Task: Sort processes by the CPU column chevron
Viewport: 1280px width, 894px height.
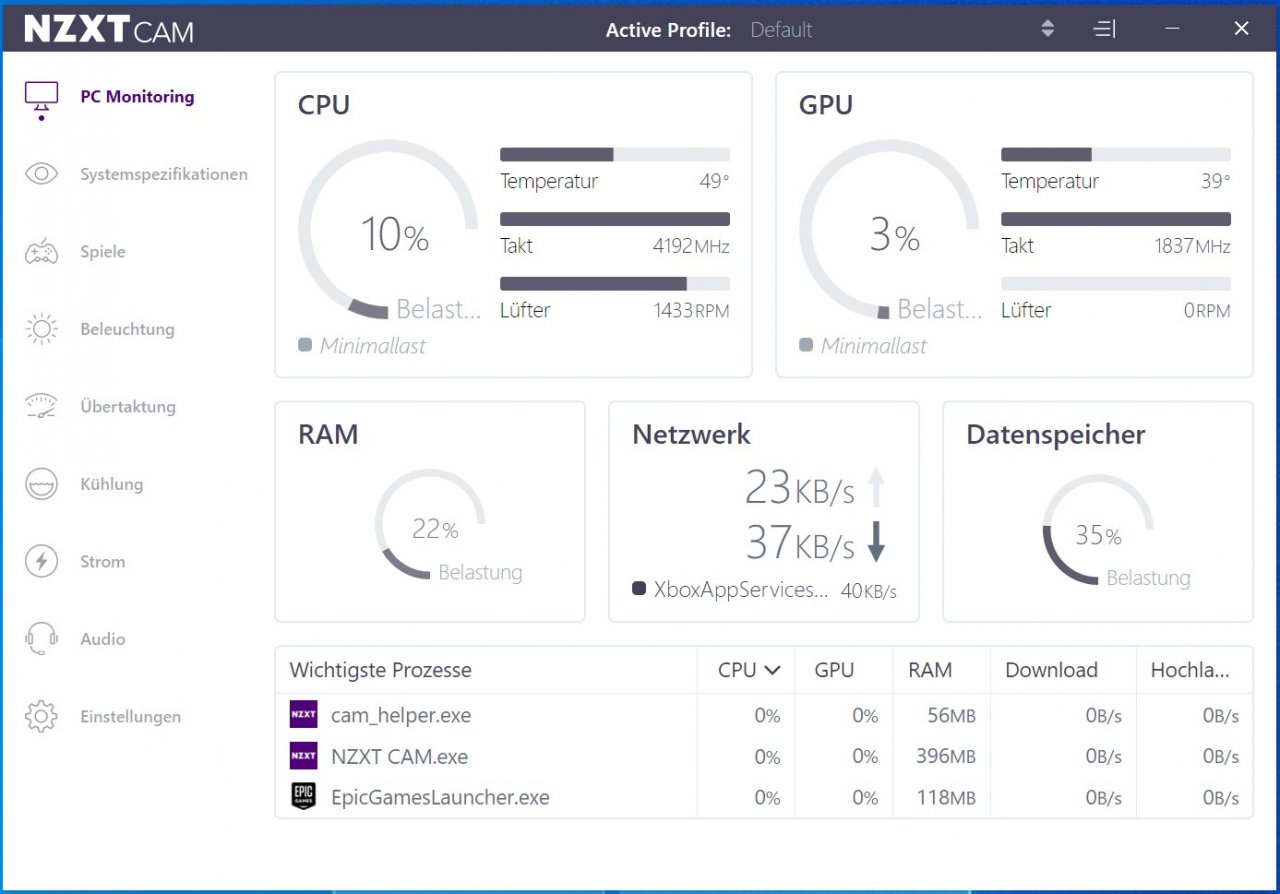Action: pyautogui.click(x=772, y=670)
